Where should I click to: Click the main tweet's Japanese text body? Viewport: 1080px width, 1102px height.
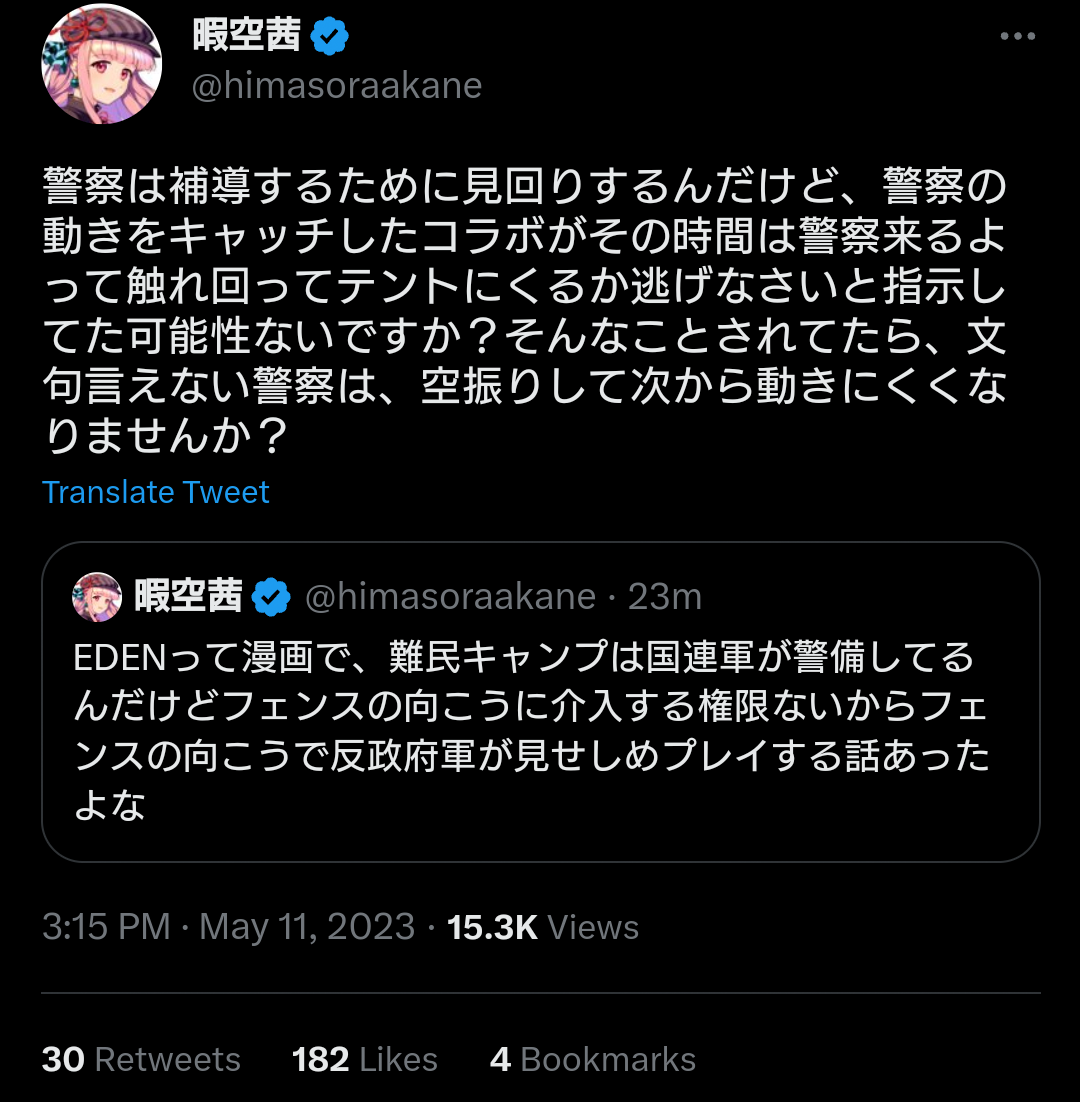524,311
